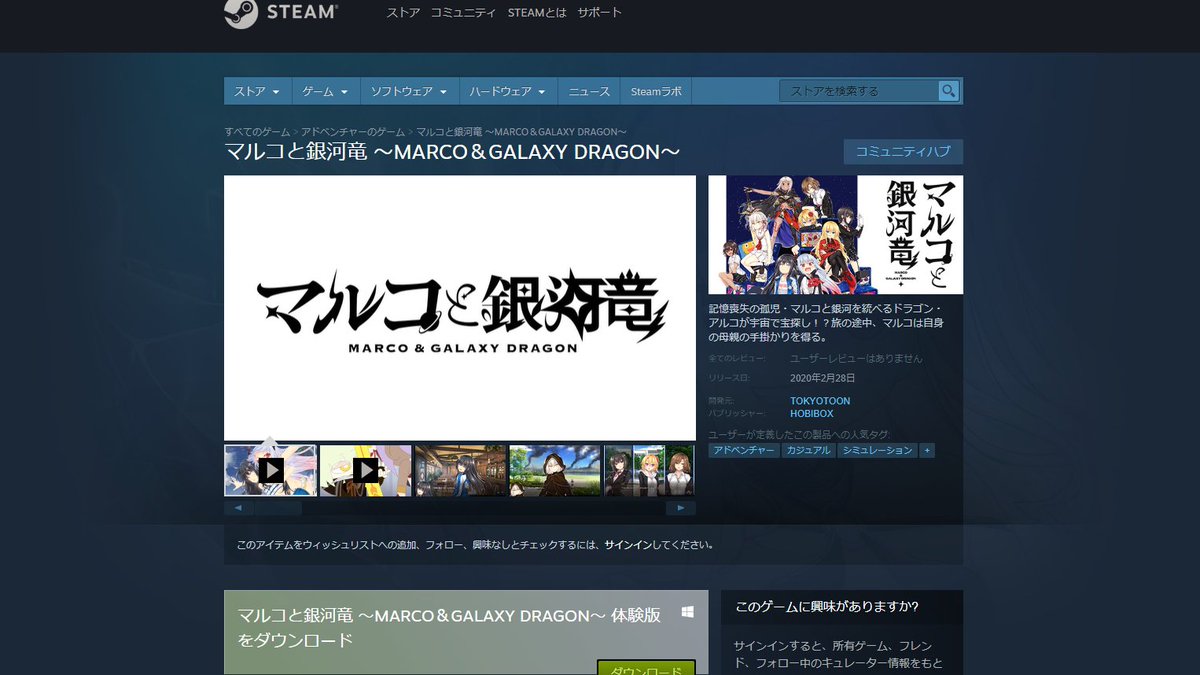Expand the ハードウェア dropdown menu
This screenshot has width=1200, height=675.
[x=508, y=91]
